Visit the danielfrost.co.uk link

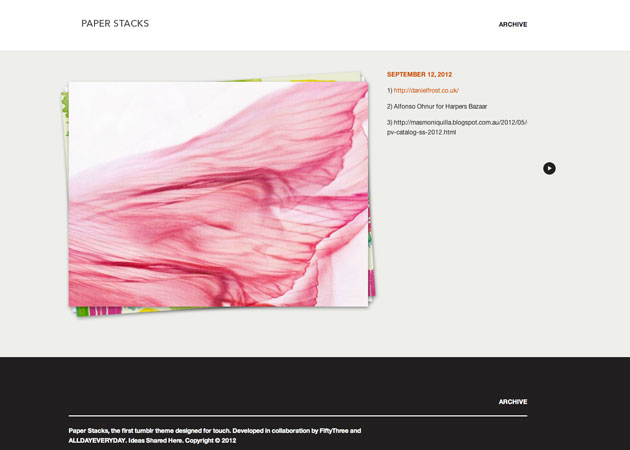[425, 90]
